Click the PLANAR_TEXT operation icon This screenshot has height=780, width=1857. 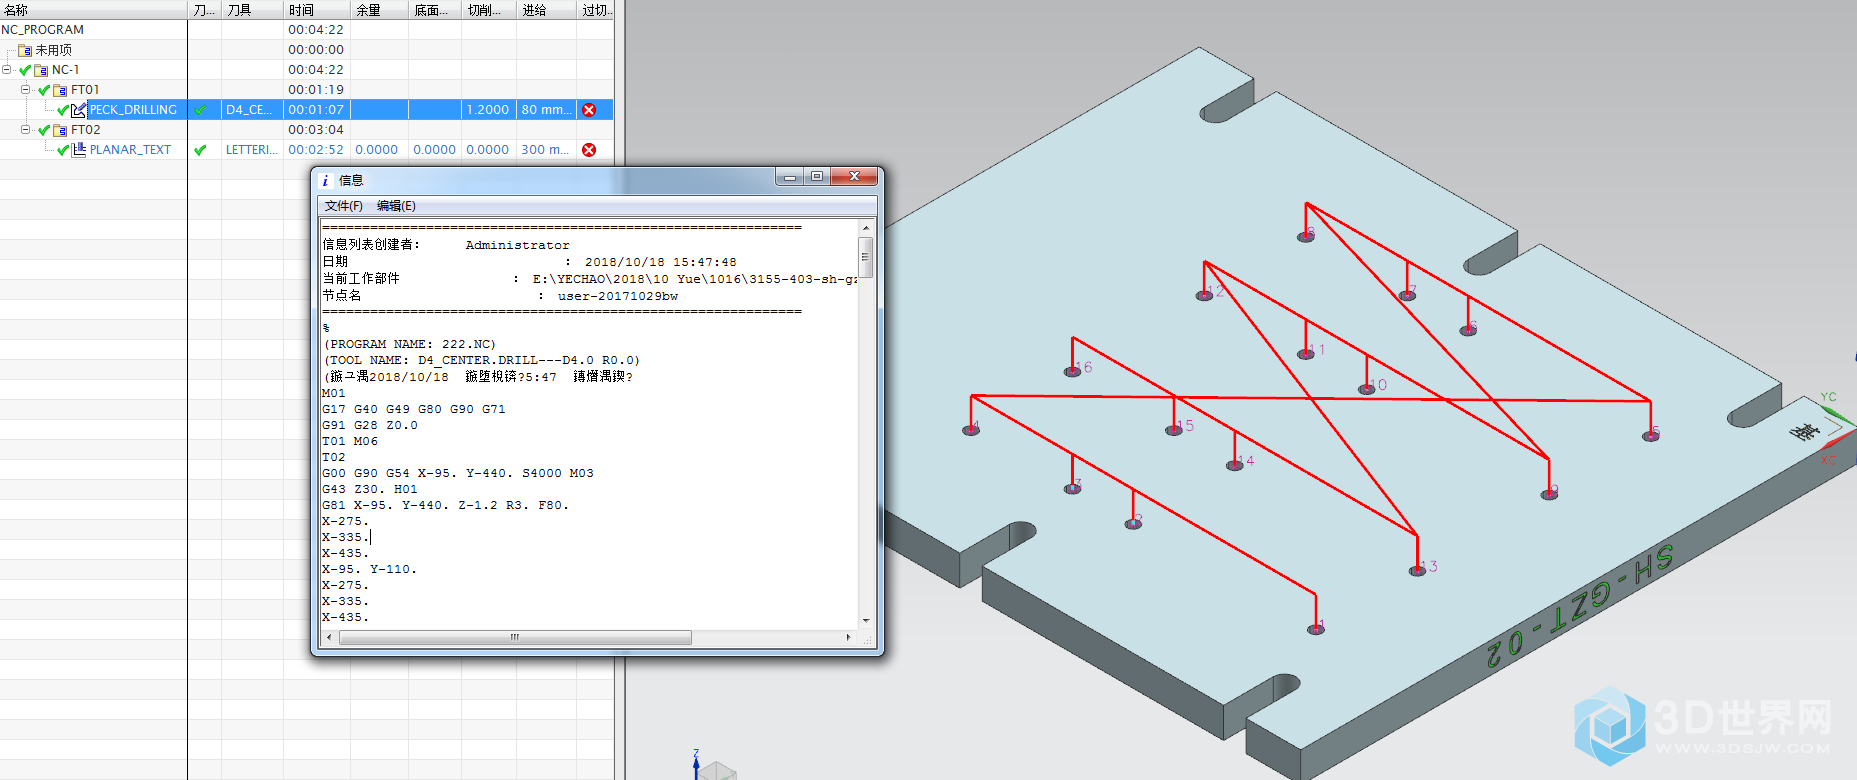click(x=78, y=150)
